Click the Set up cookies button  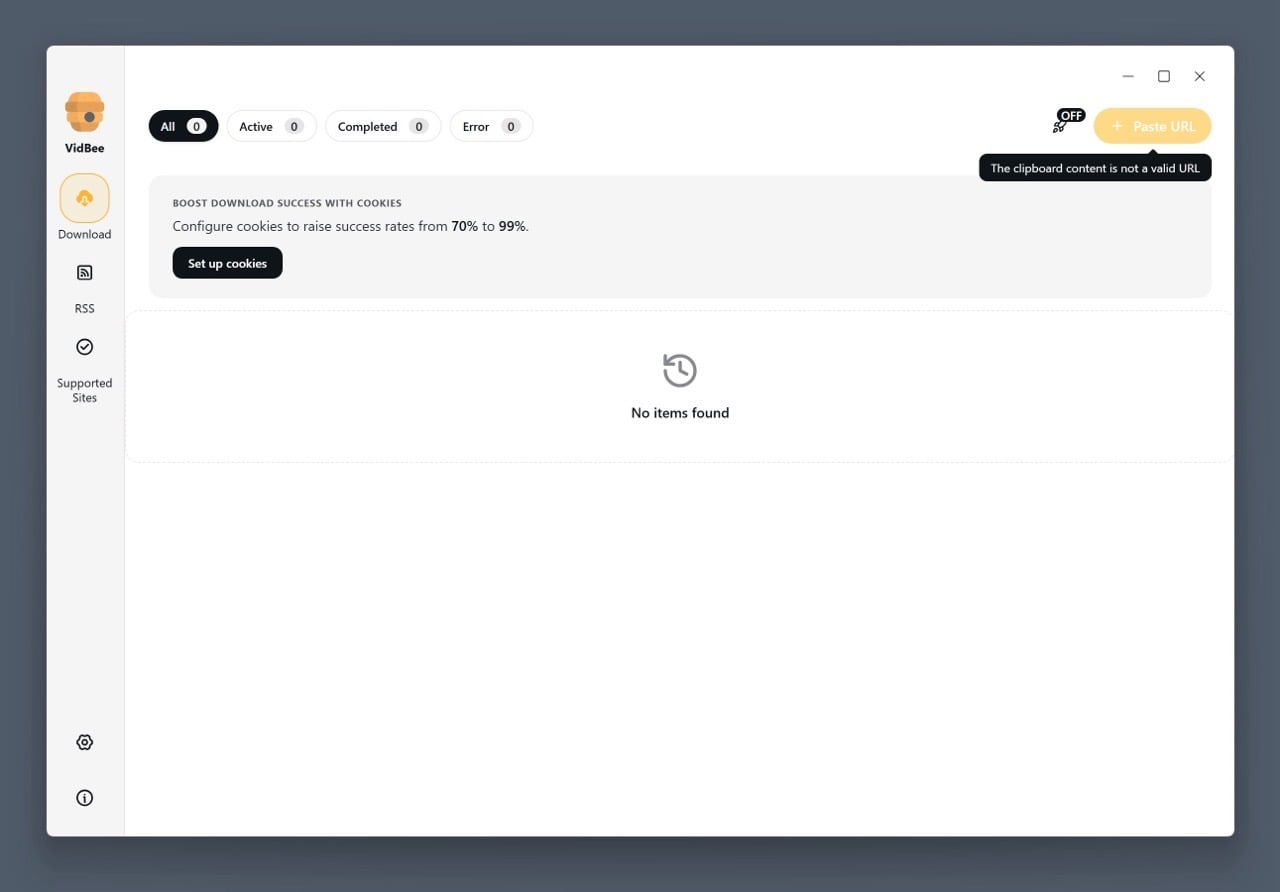[x=227, y=263]
